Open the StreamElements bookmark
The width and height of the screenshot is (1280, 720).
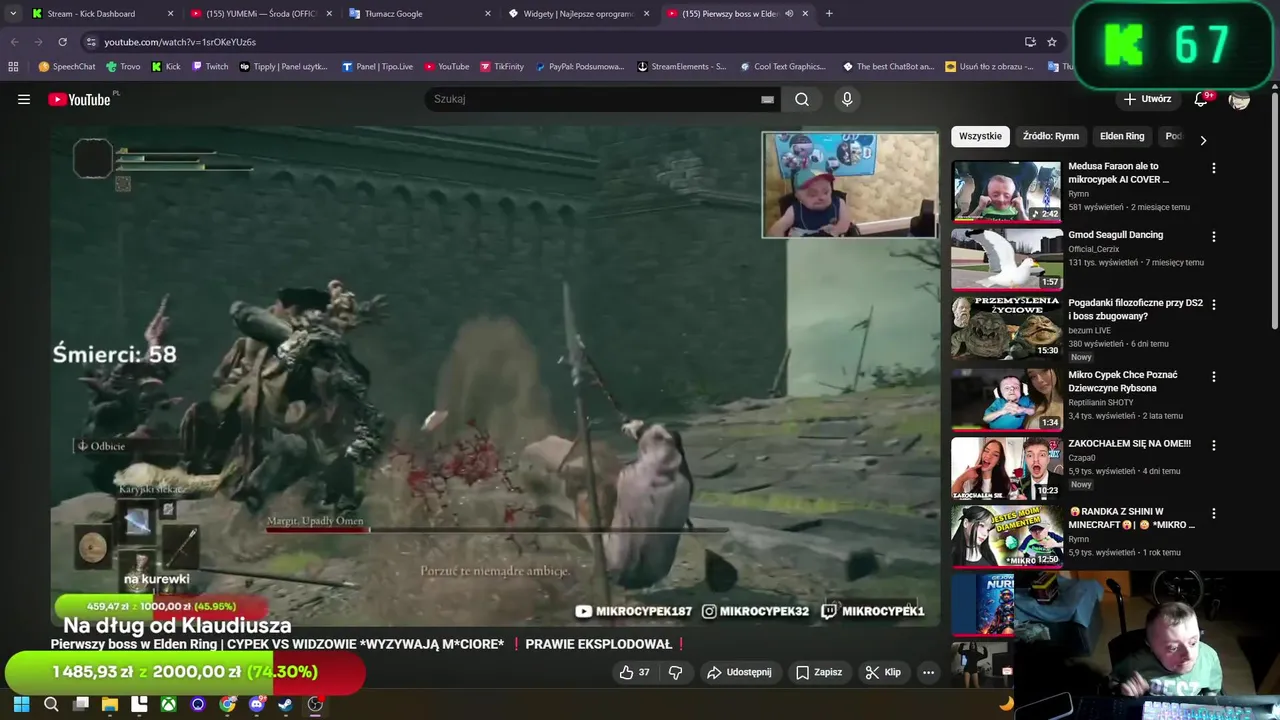[681, 66]
